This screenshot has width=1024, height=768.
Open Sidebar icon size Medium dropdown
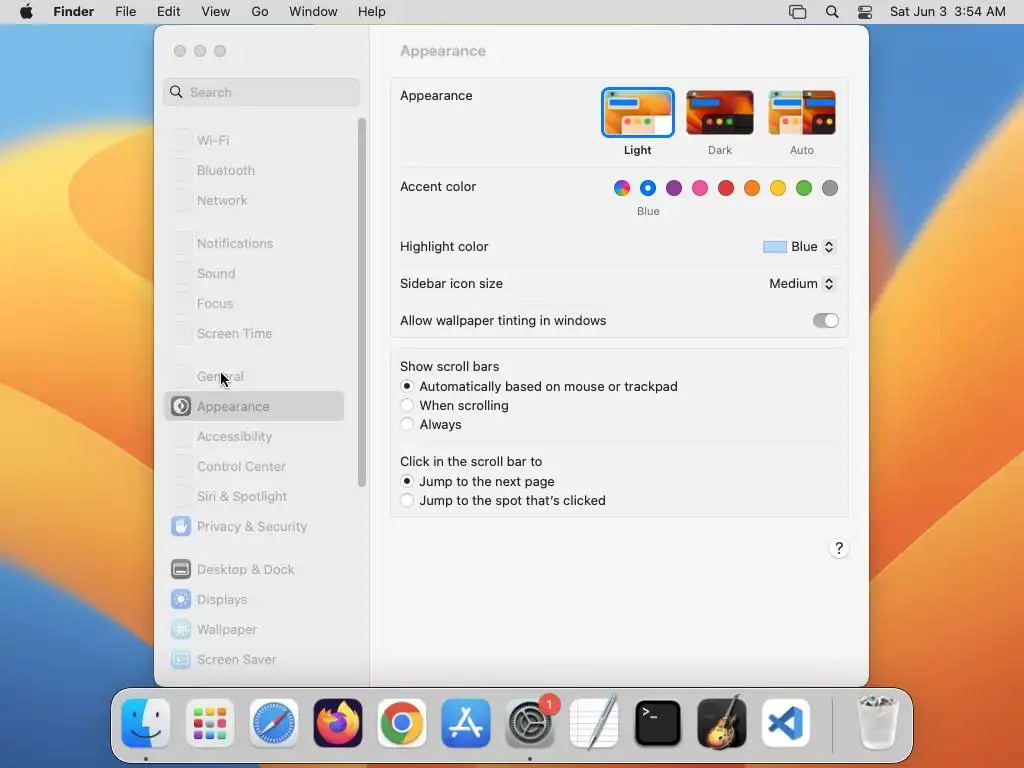pos(802,283)
